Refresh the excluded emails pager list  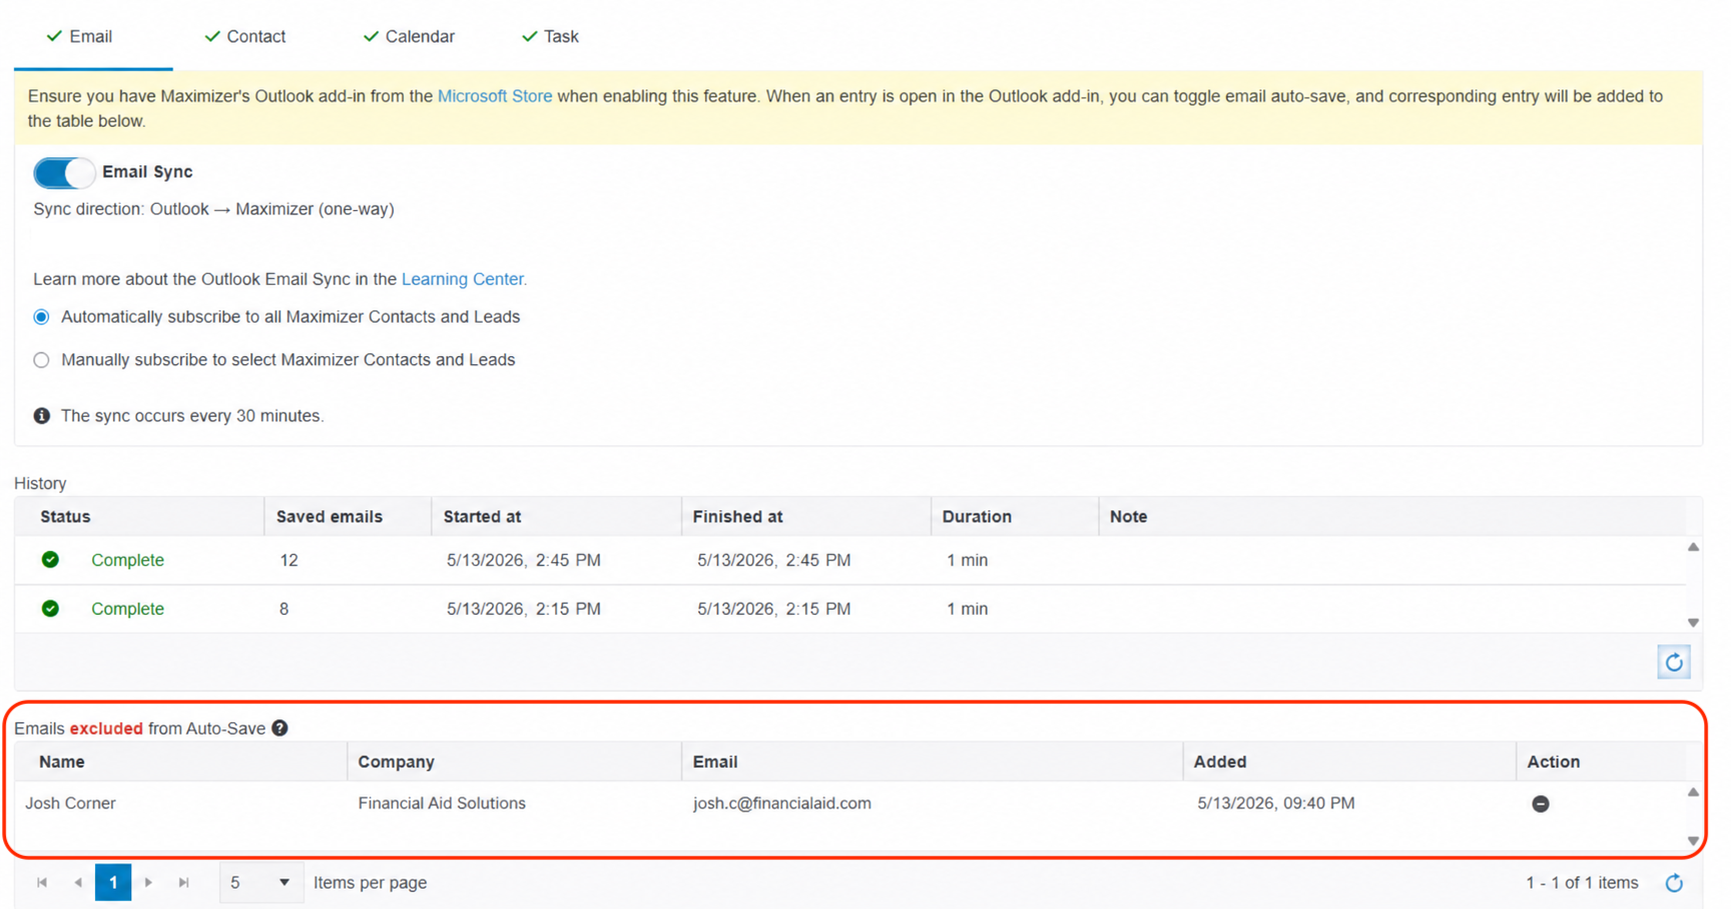point(1674,883)
